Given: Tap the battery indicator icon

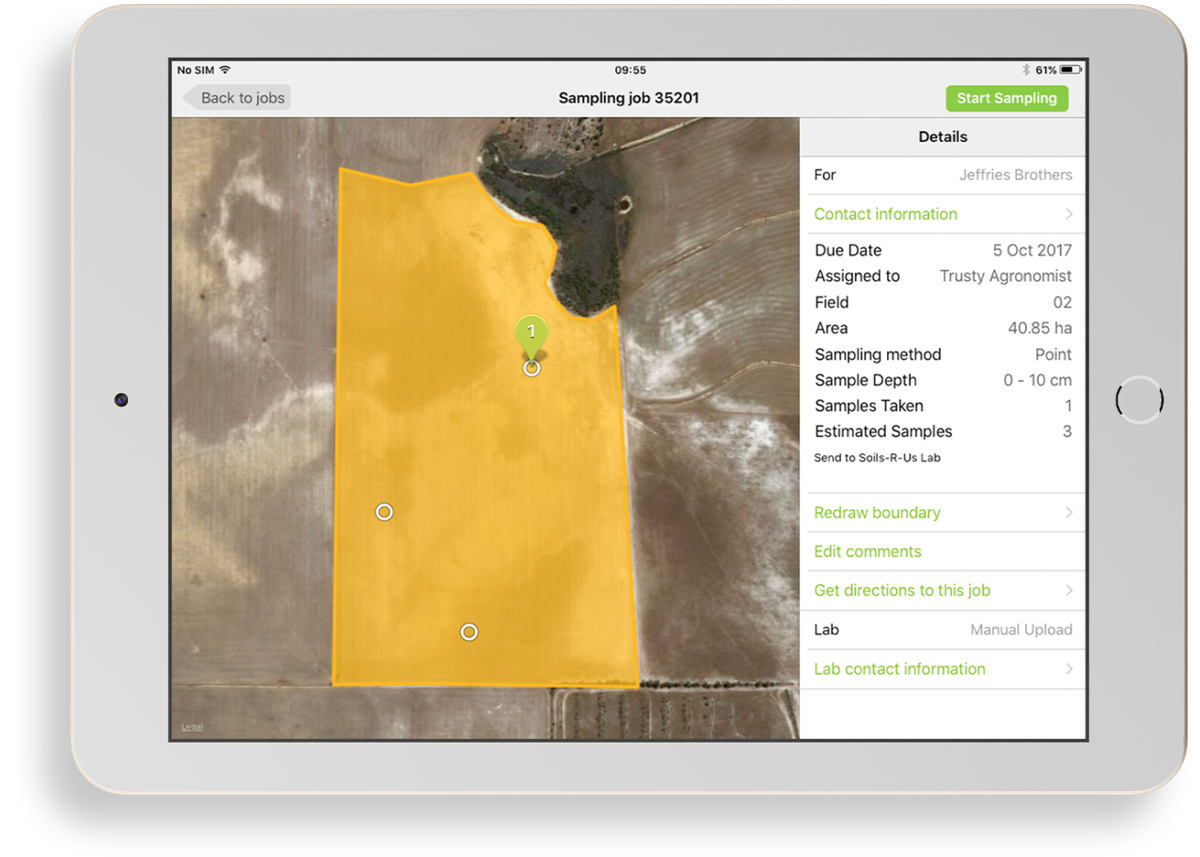Looking at the screenshot, I should 1071,70.
